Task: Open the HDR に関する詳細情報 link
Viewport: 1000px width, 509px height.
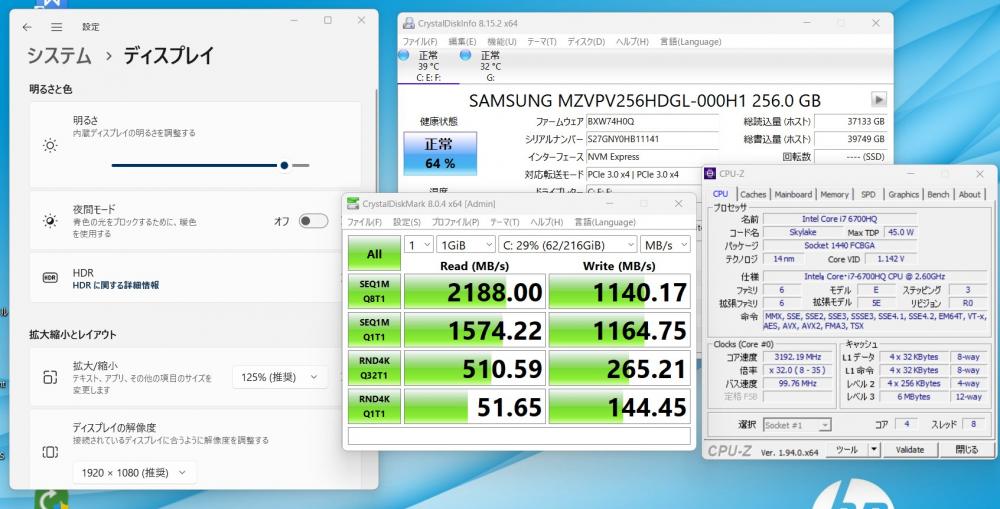Action: 116,285
